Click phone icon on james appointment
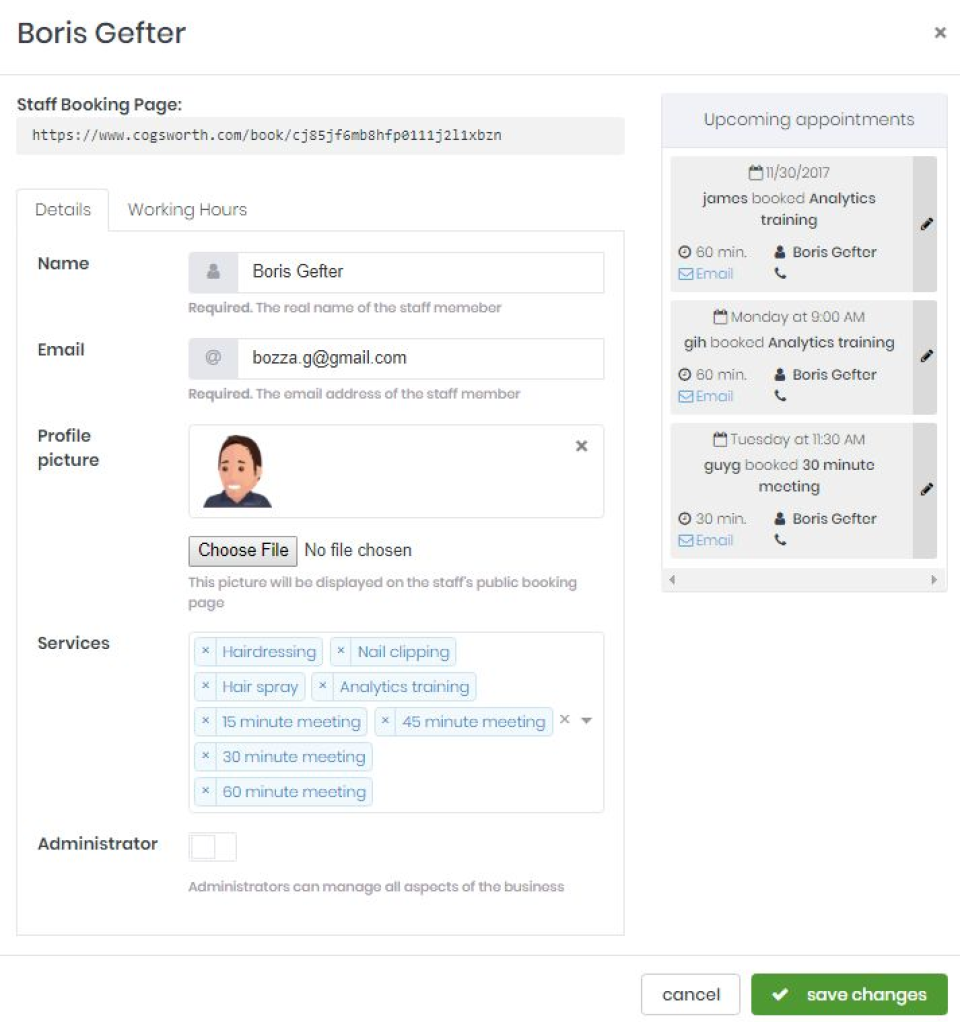The height and width of the screenshot is (1022, 960). click(780, 274)
